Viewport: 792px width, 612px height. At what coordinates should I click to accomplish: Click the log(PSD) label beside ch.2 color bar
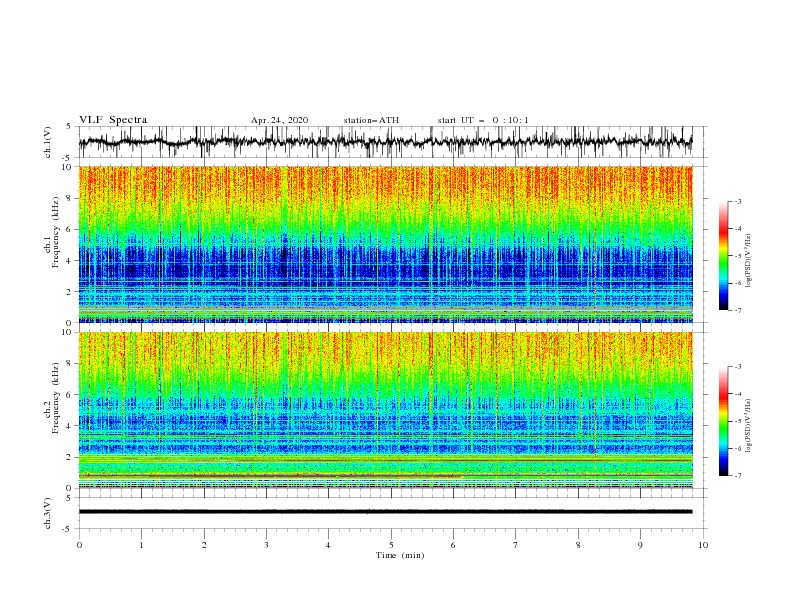pyautogui.click(x=748, y=426)
